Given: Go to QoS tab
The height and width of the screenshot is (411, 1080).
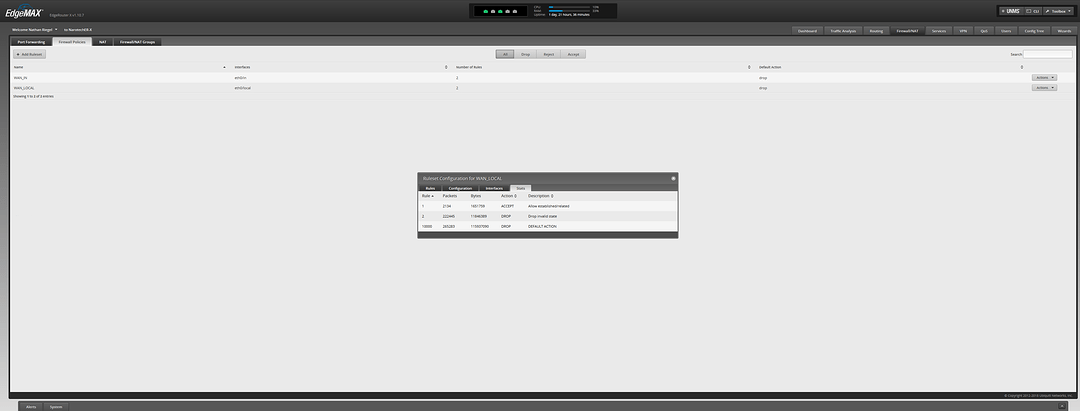Looking at the screenshot, I should pos(984,31).
